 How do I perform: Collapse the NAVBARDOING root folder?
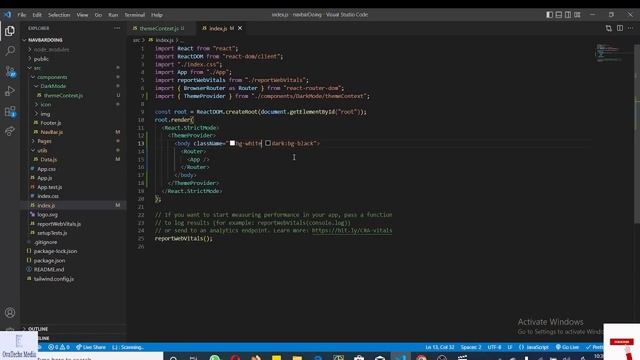45,40
